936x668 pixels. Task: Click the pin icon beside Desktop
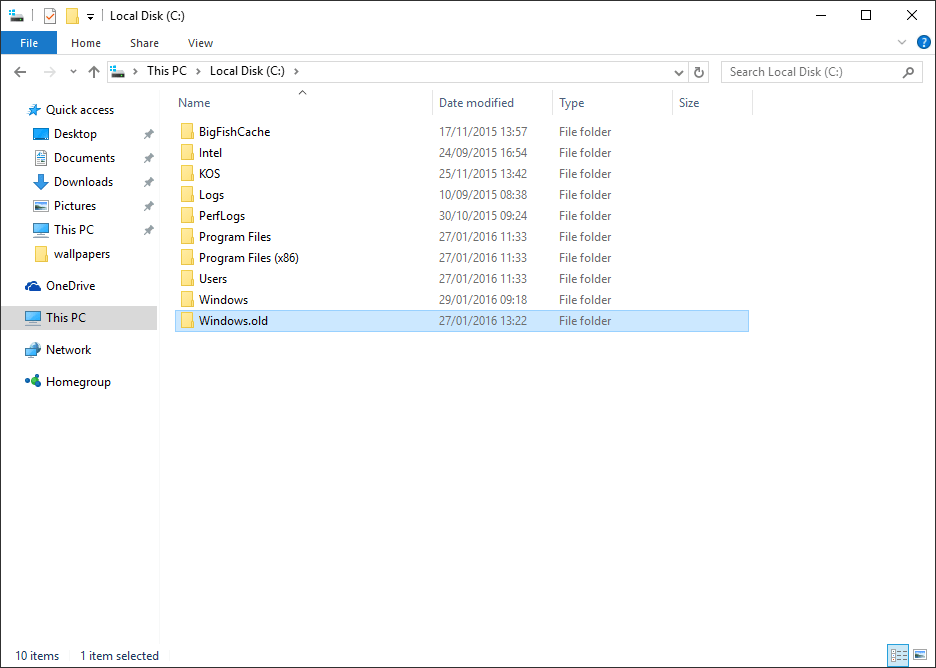[x=149, y=134]
